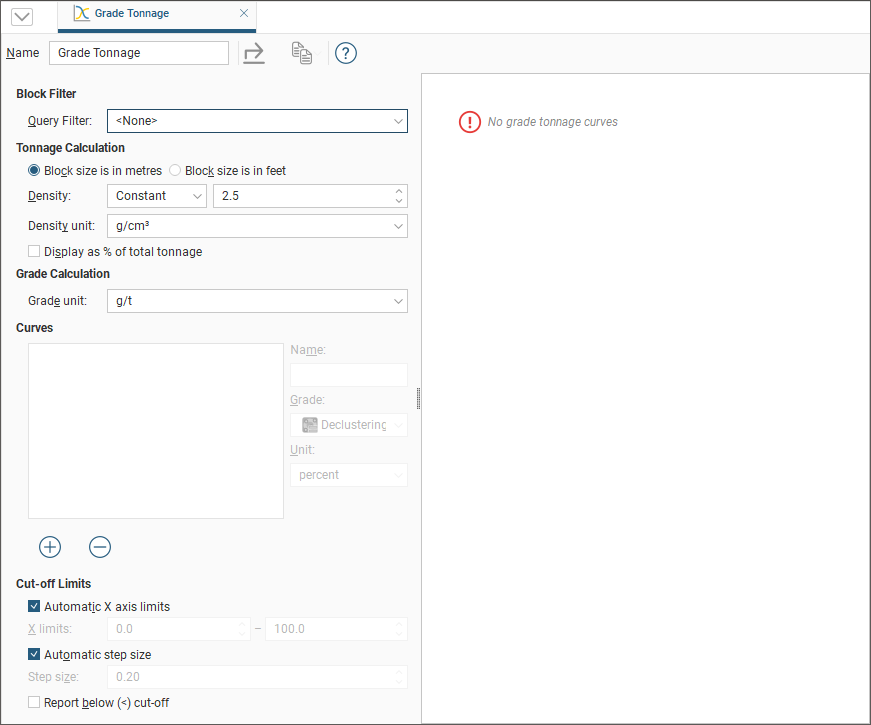
Task: Expand the Density unit dropdown
Action: click(257, 226)
